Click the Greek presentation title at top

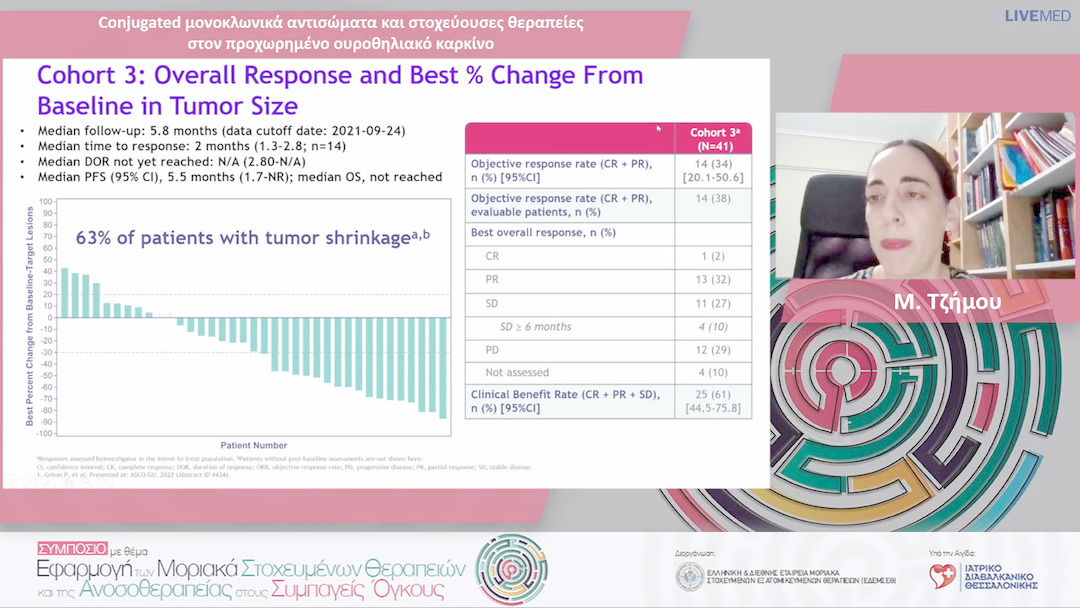coord(340,33)
